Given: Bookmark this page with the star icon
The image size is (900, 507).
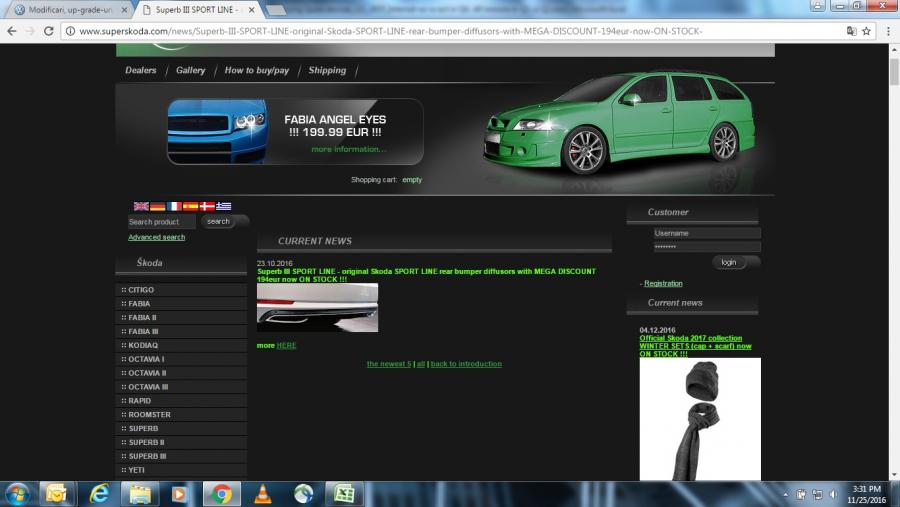Looking at the screenshot, I should 866,31.
